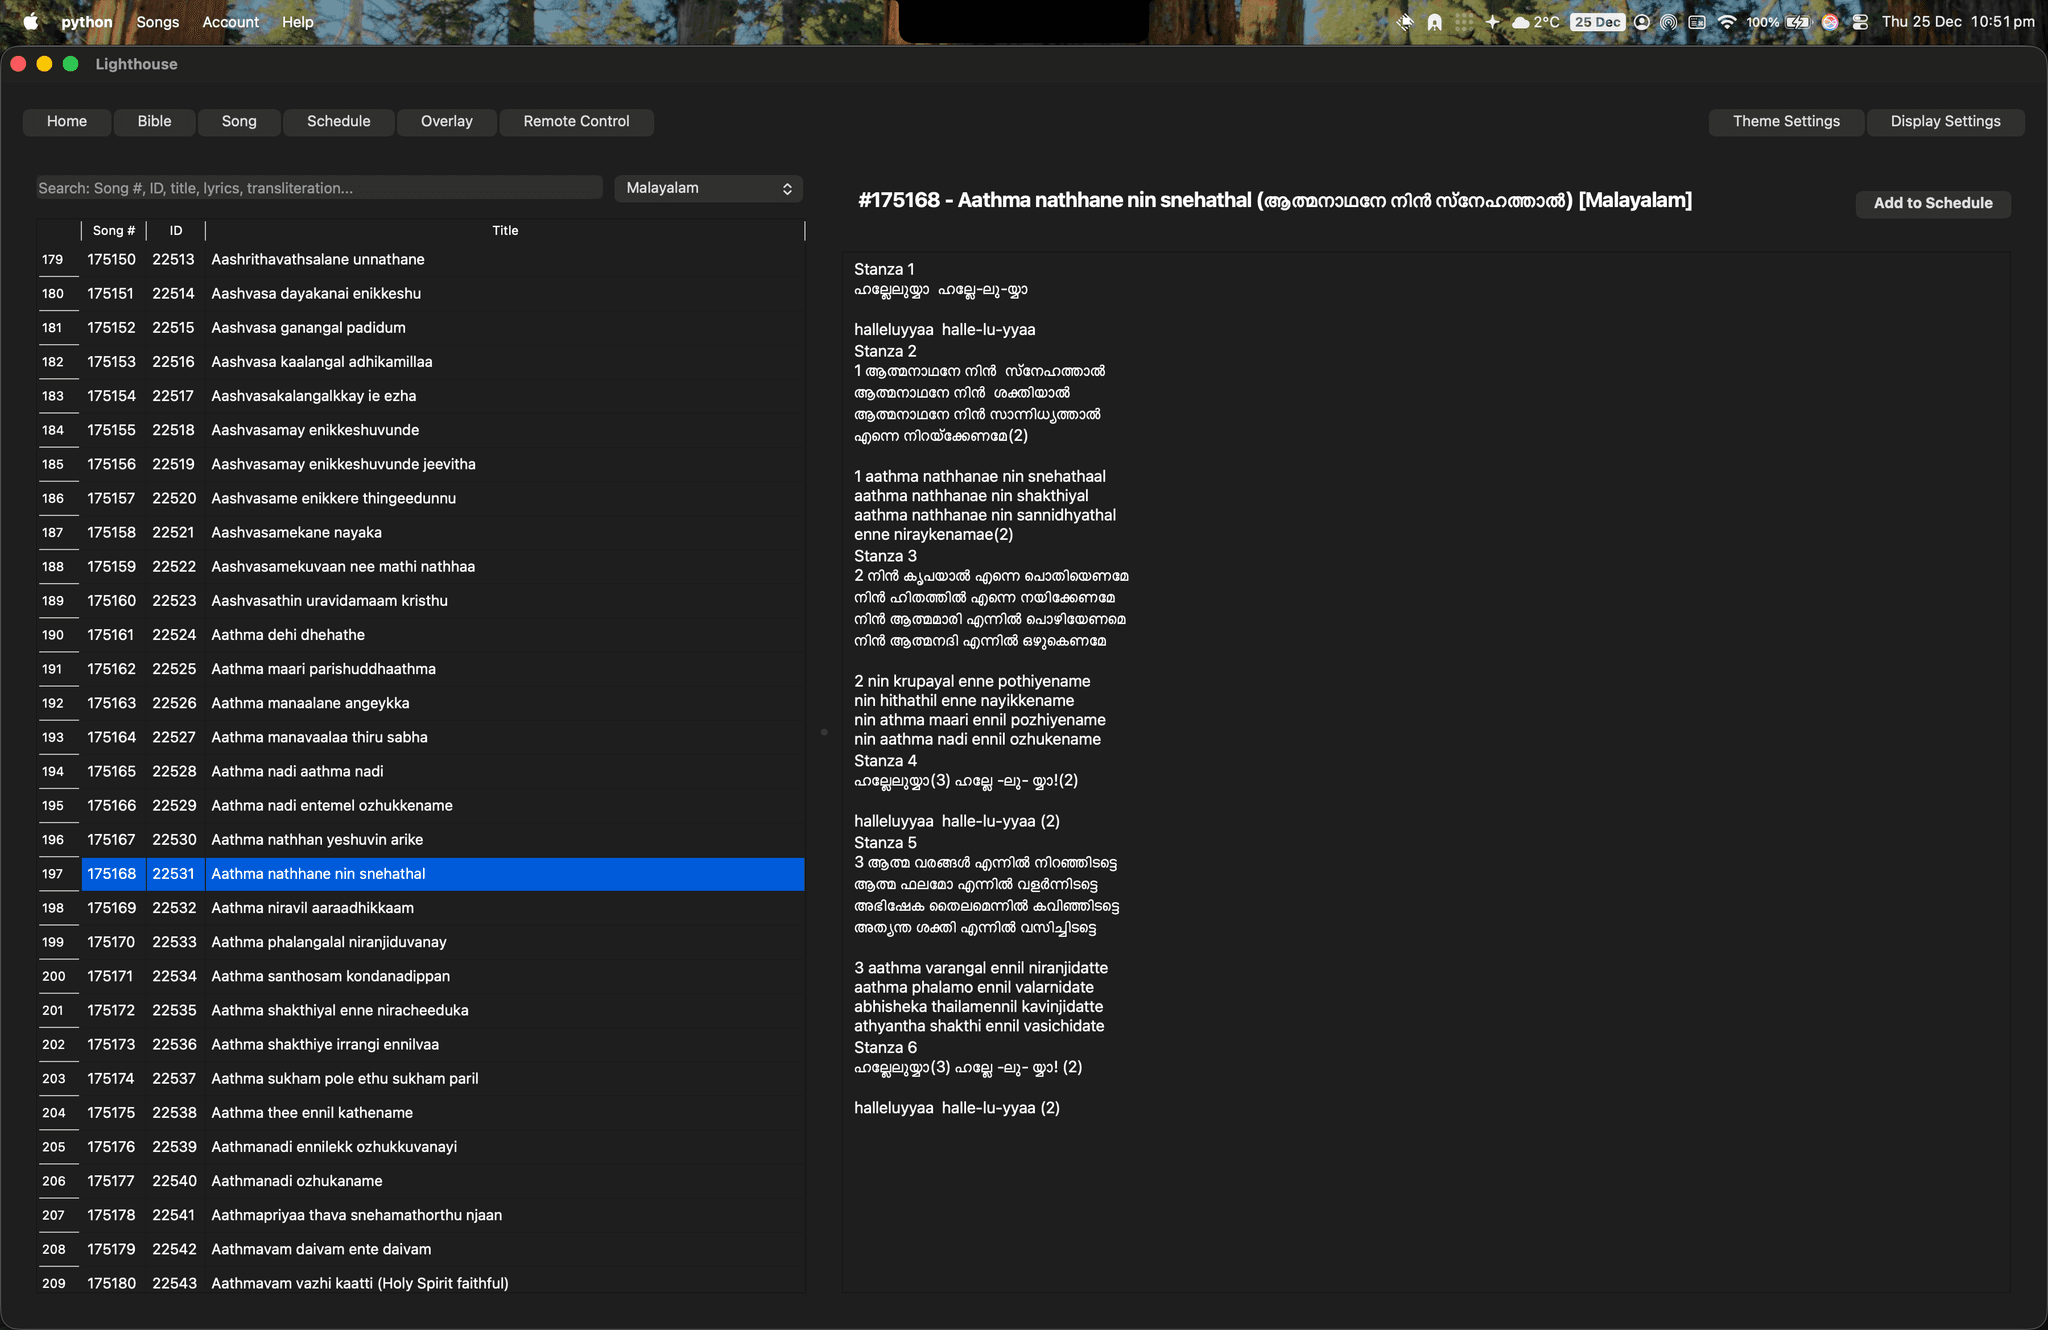The height and width of the screenshot is (1330, 2048).
Task: Switch to the Bible tab
Action: [x=154, y=121]
